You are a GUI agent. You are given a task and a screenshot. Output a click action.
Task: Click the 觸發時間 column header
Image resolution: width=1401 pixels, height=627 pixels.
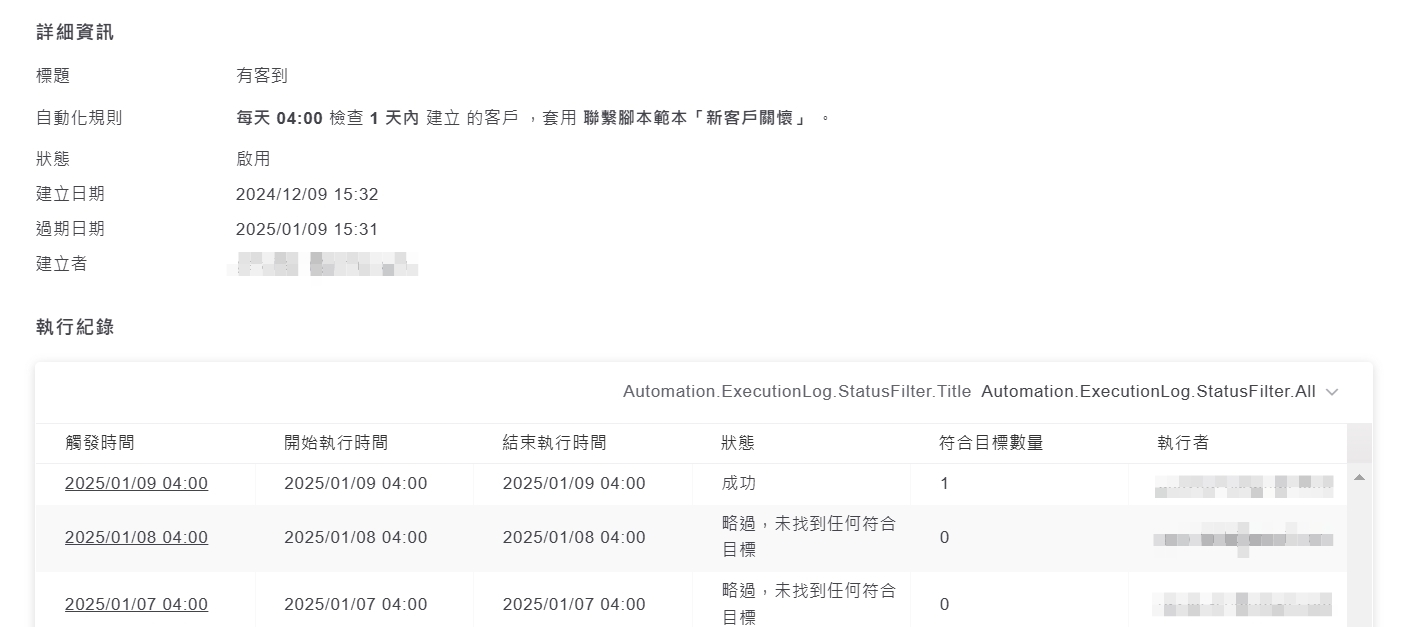pyautogui.click(x=99, y=443)
